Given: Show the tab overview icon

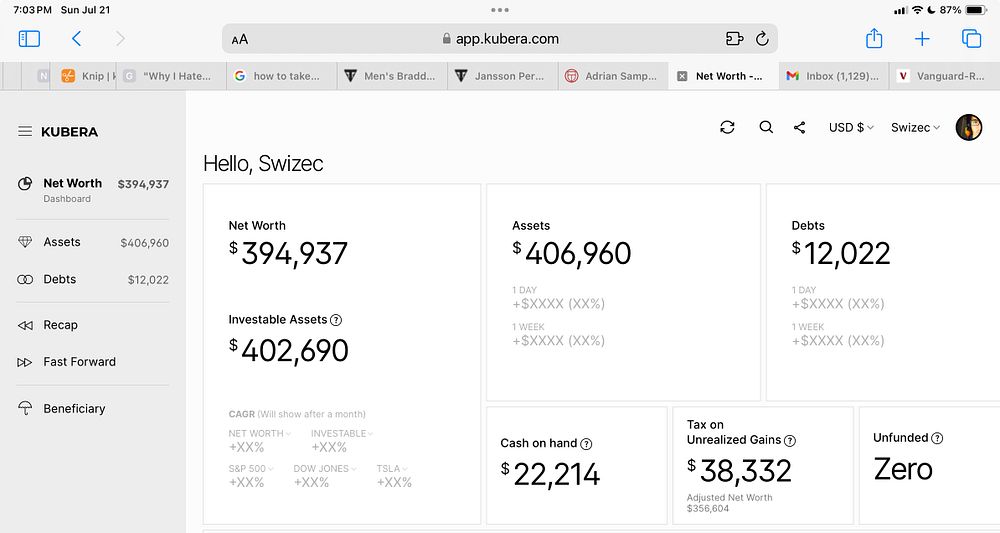Looking at the screenshot, I should point(971,39).
